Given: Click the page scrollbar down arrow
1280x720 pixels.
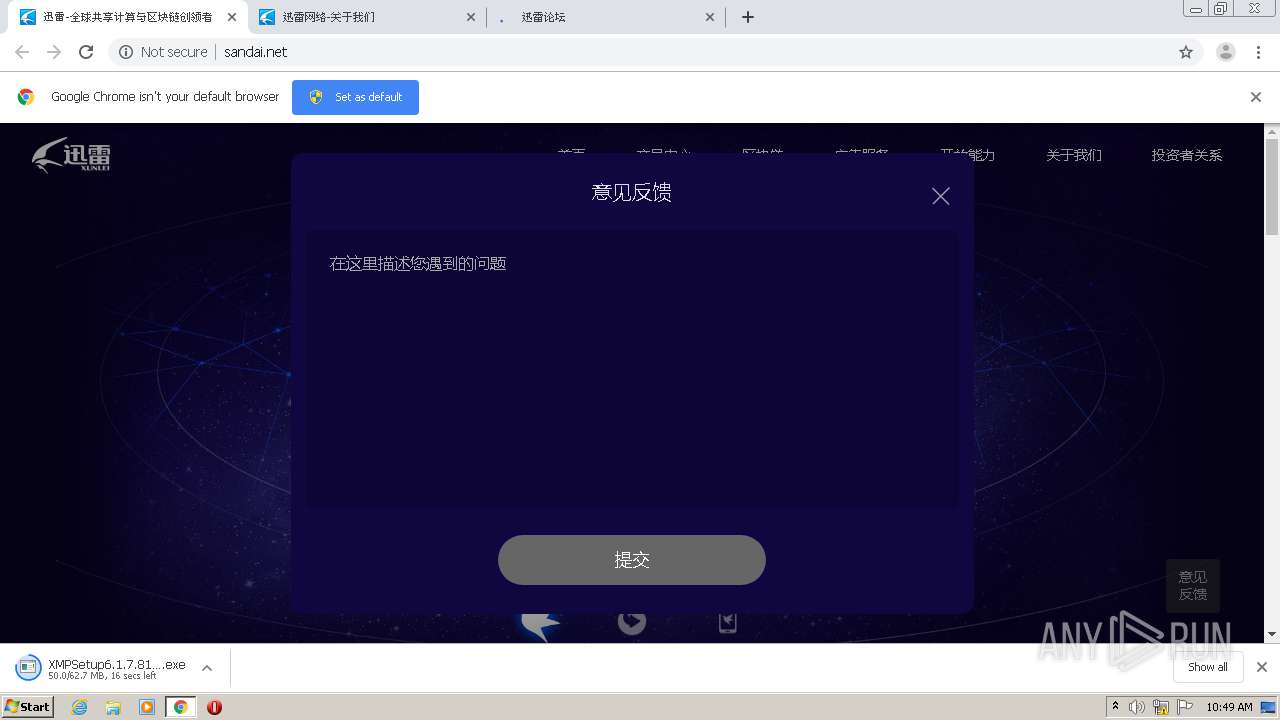Looking at the screenshot, I should (x=1272, y=634).
